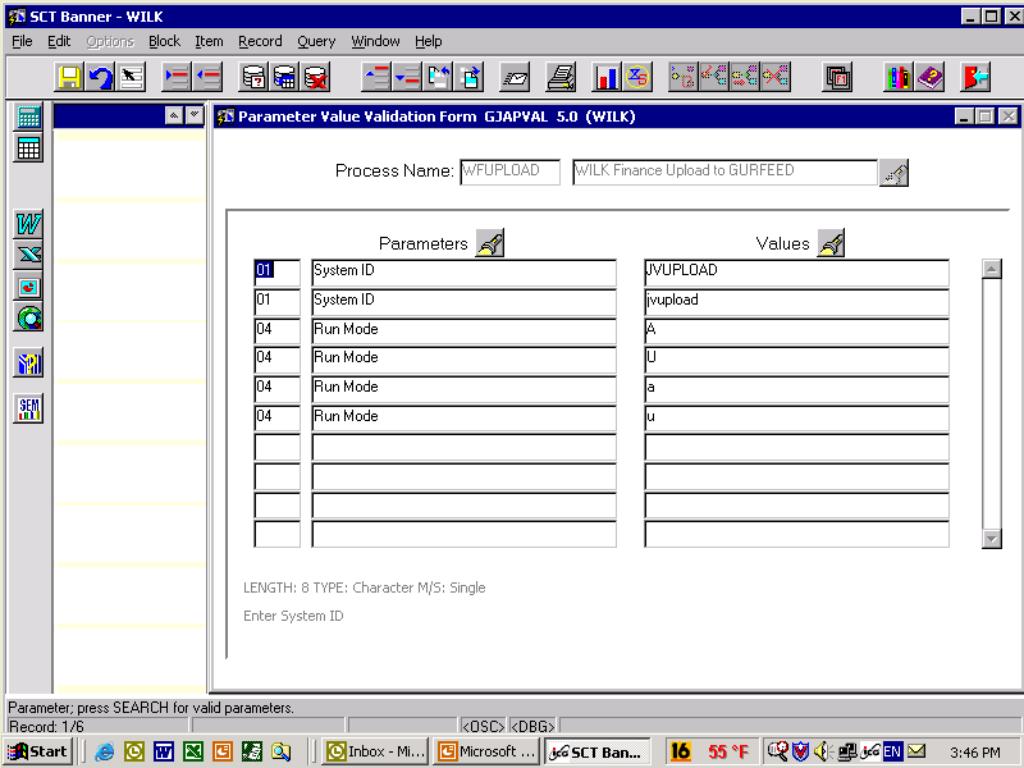Click the SEM sidebar icon

point(29,409)
